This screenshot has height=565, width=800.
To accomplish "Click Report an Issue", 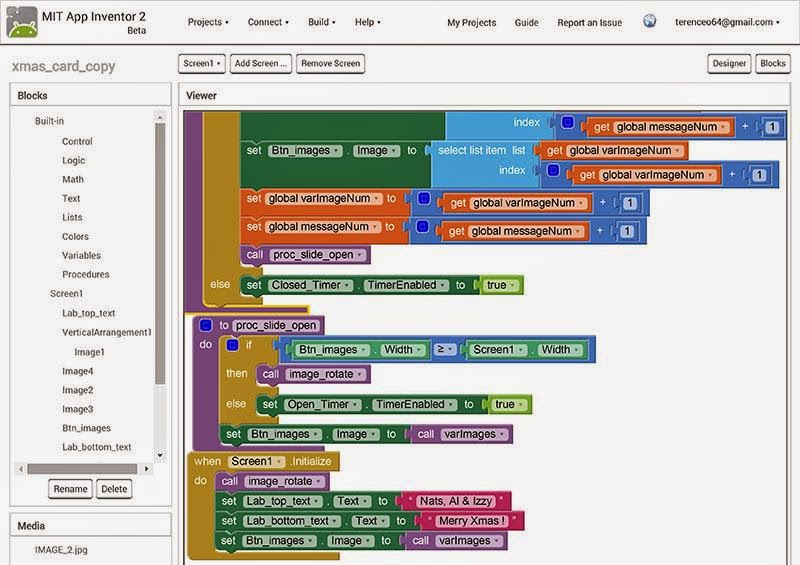I will pos(589,22).
